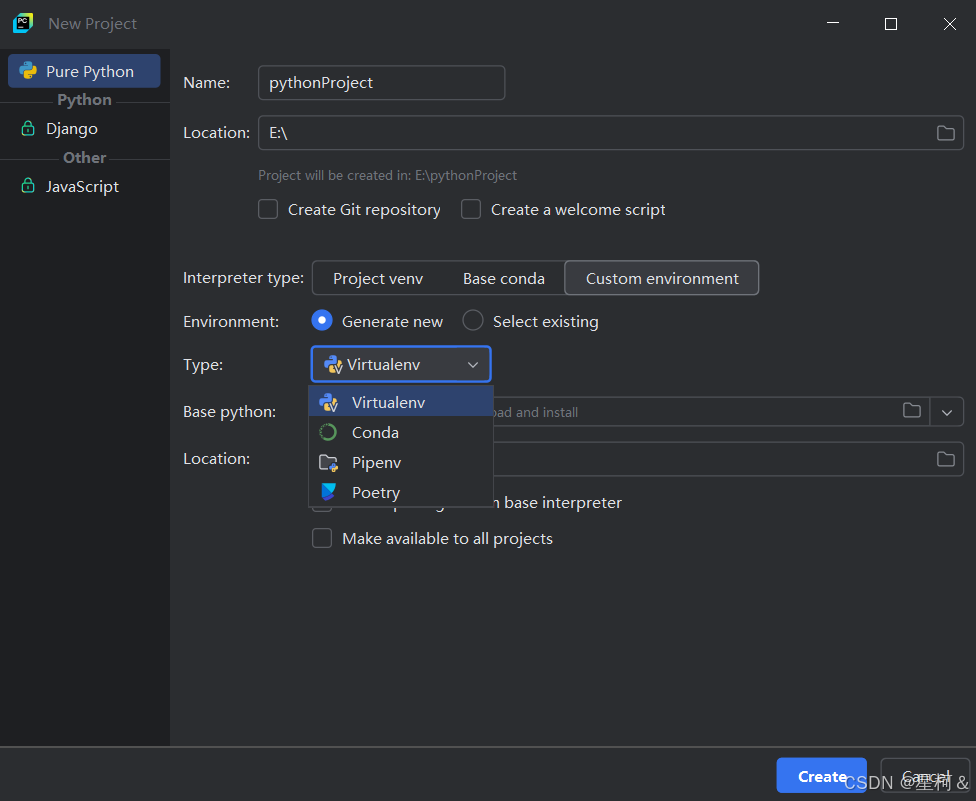Image resolution: width=976 pixels, height=801 pixels.
Task: Select JavaScript project type in sidebar
Action: pos(84,186)
